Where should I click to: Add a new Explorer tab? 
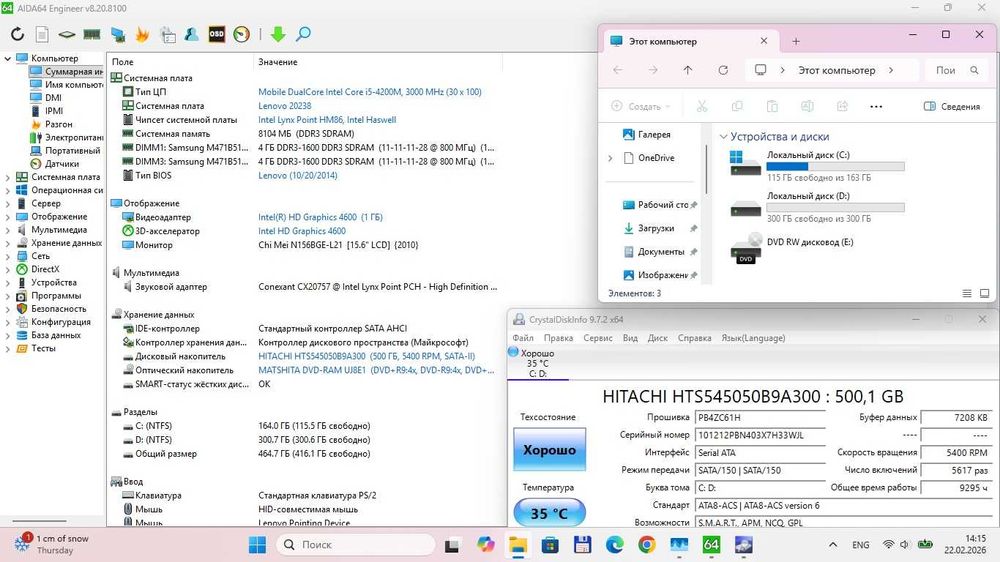point(796,41)
